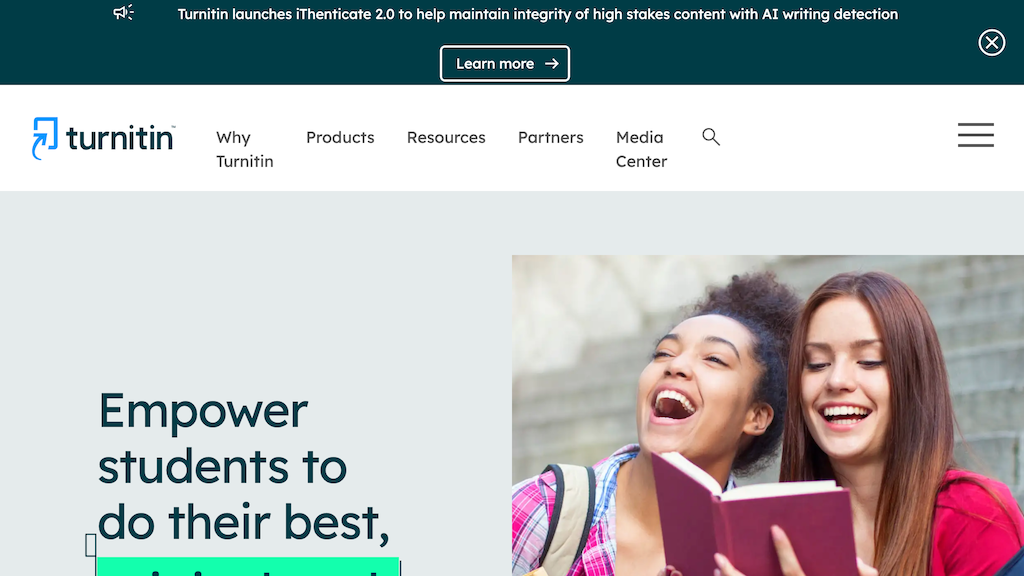Click the arrow inside Learn more button

click(x=552, y=64)
